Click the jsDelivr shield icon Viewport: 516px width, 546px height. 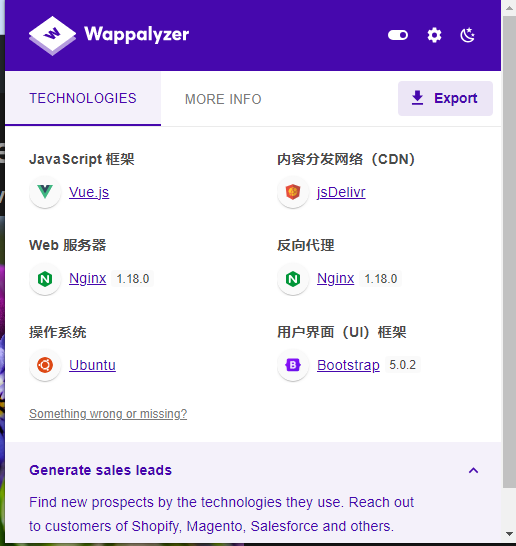(293, 192)
